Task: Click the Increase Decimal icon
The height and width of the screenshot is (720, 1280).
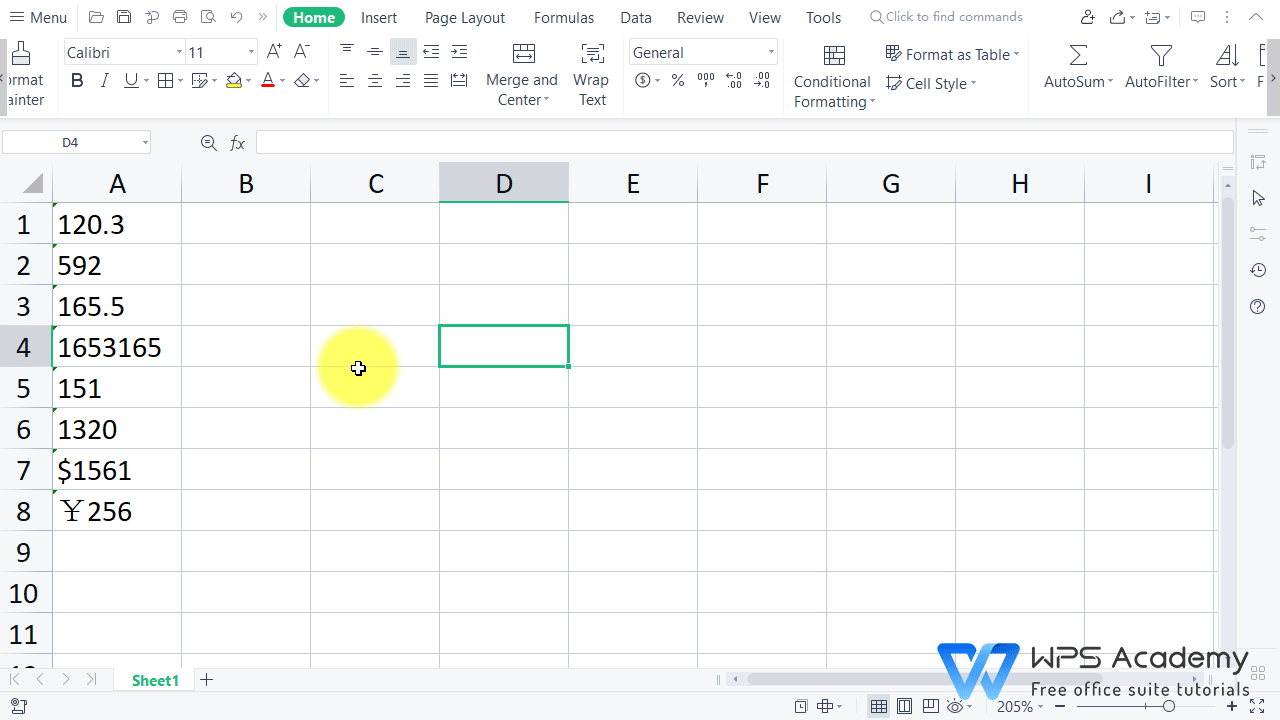Action: coord(734,81)
